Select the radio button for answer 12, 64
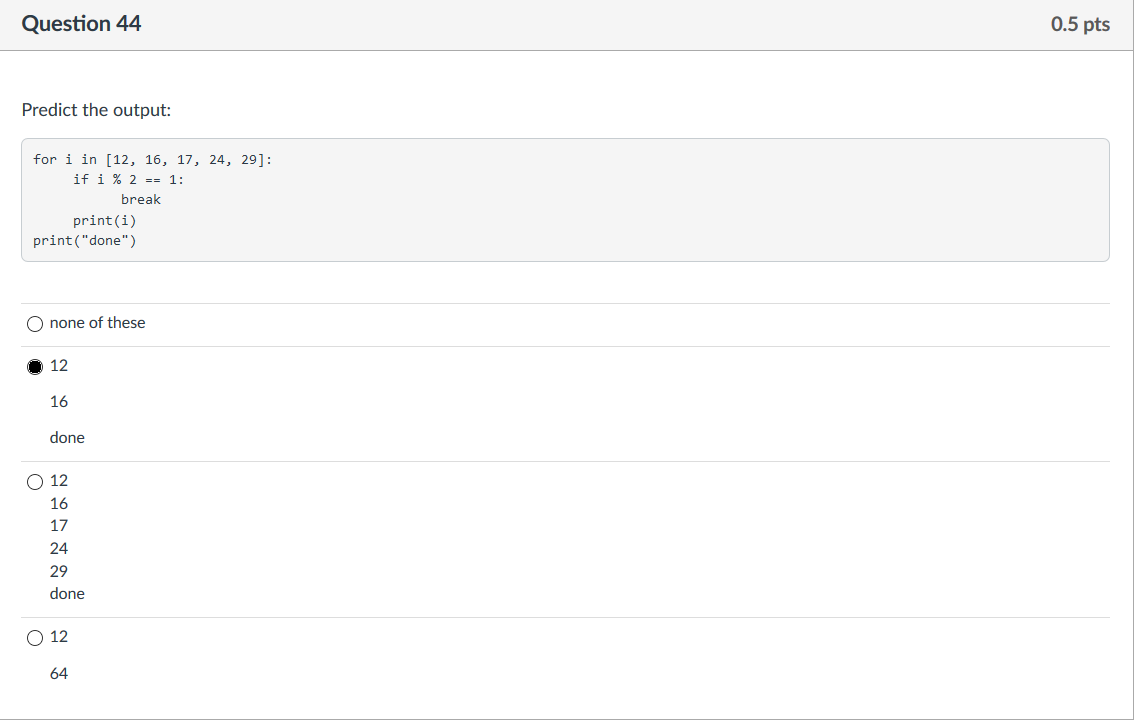The height and width of the screenshot is (720, 1134). click(35, 638)
